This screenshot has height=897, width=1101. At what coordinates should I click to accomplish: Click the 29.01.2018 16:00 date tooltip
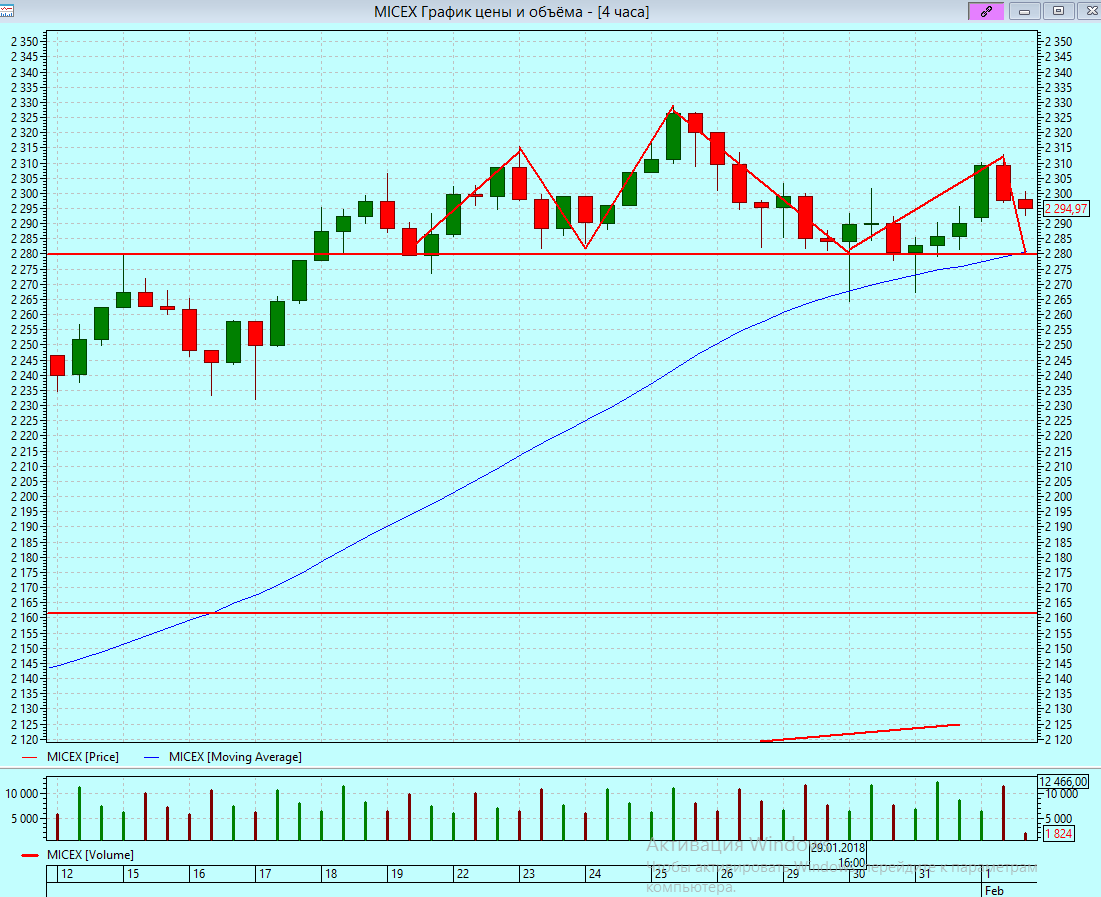[838, 855]
